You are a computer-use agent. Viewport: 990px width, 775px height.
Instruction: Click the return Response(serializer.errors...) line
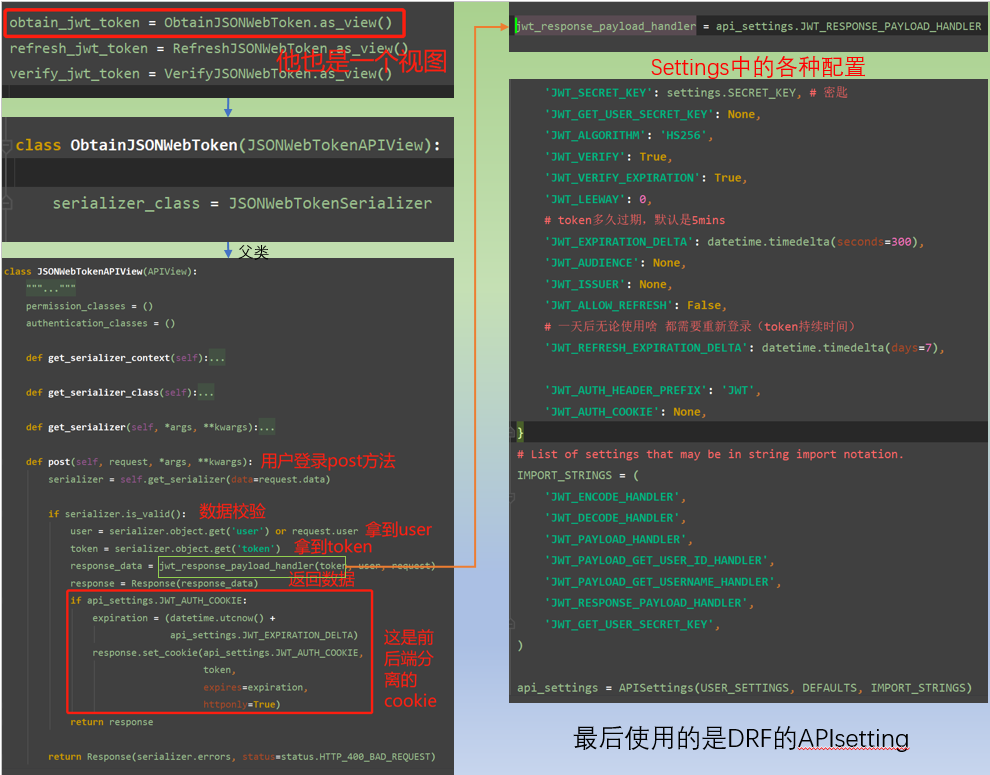pyautogui.click(x=242, y=757)
